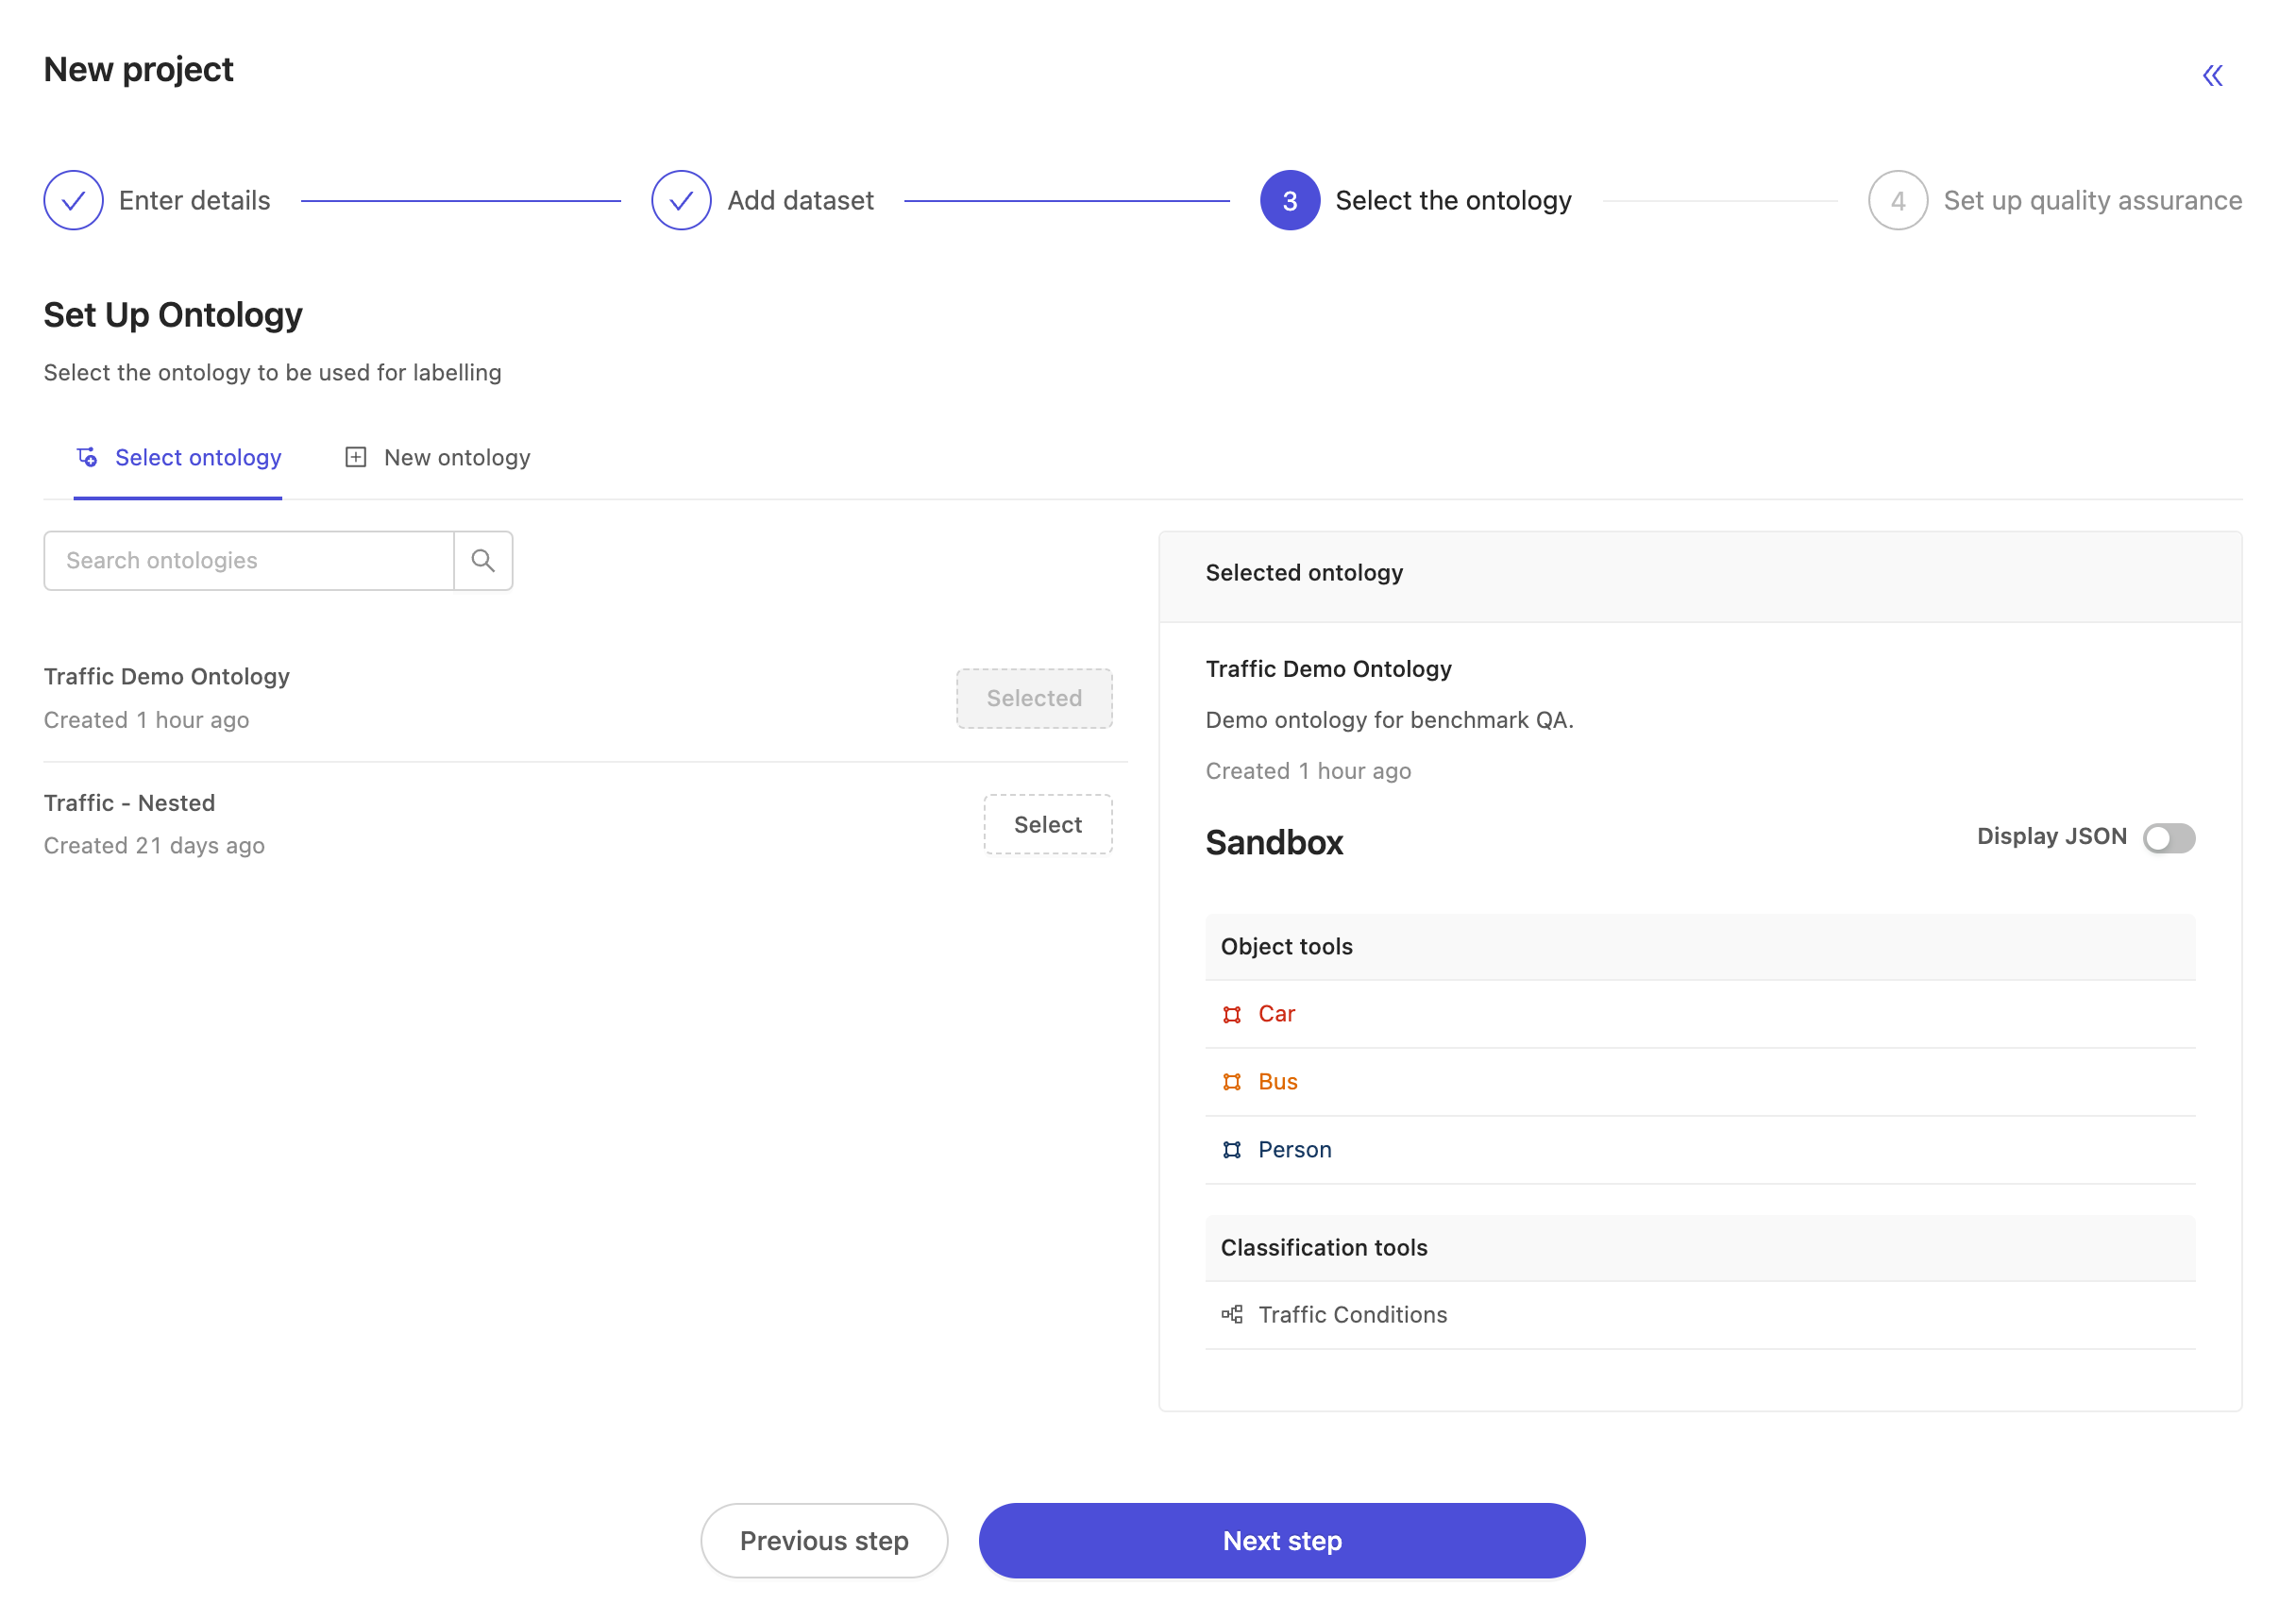Viewport: 2296px width, 1620px height.
Task: Click the Bus object tool row
Action: (x=1700, y=1082)
